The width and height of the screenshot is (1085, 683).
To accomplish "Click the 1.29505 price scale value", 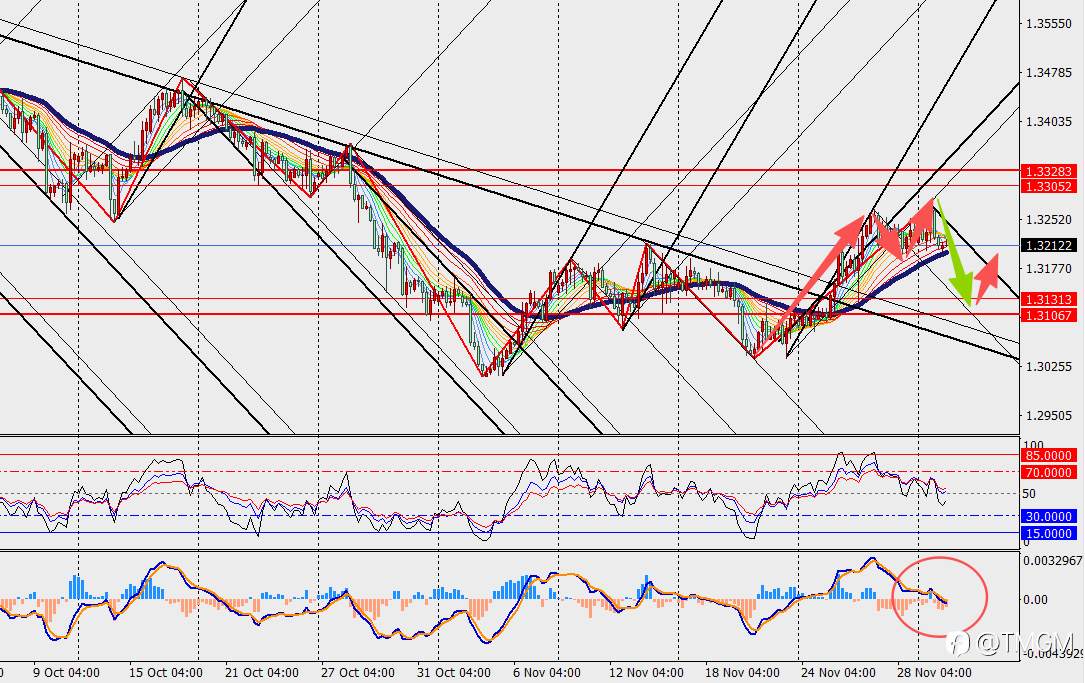I will (1048, 415).
